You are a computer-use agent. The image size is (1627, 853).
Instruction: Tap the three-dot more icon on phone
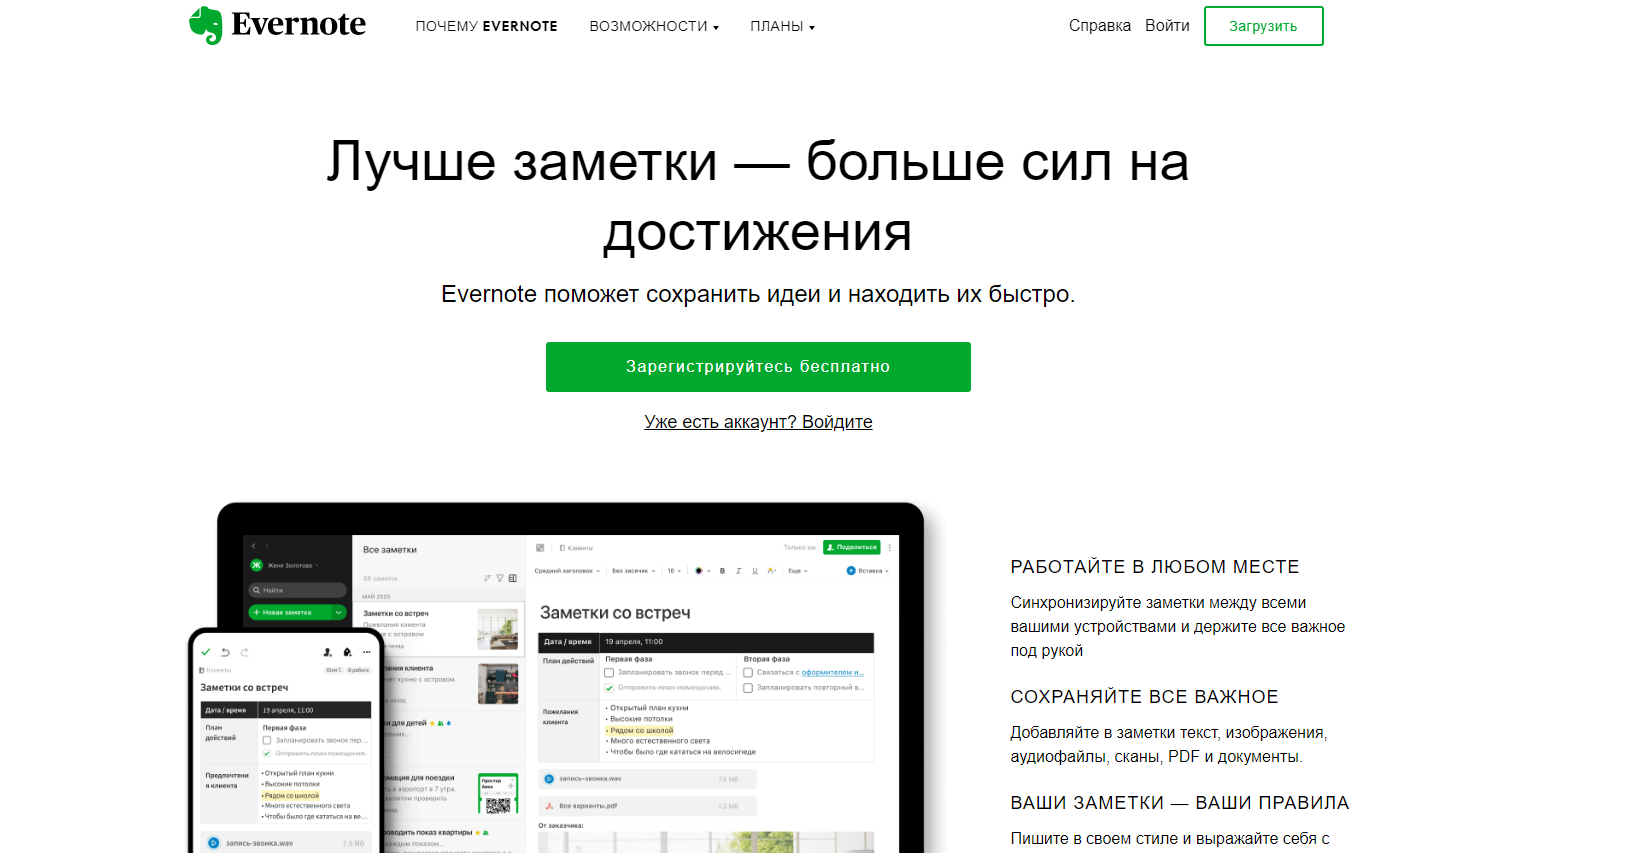(x=367, y=652)
